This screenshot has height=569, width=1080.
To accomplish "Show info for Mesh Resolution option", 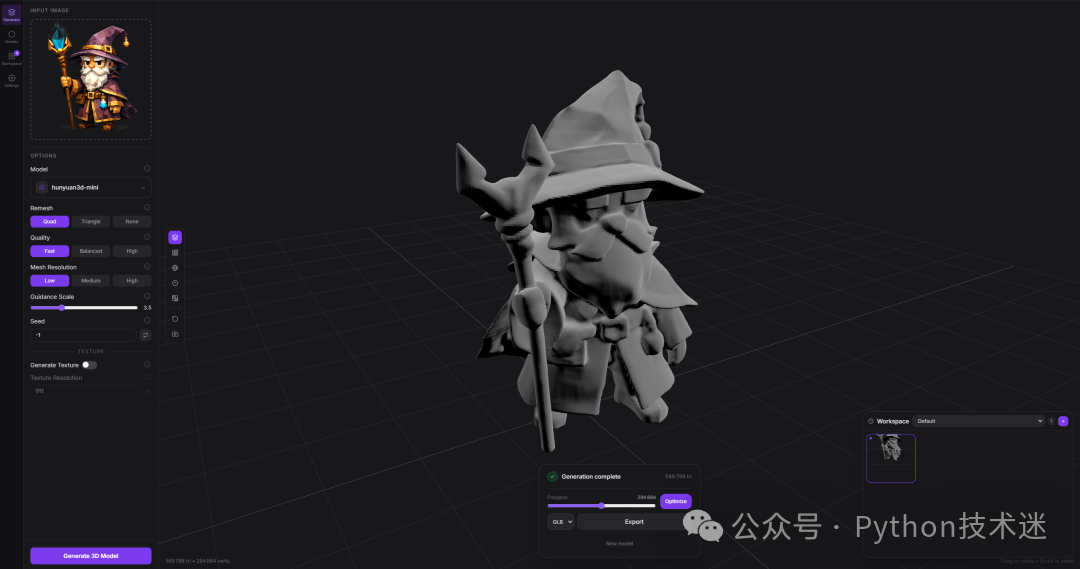I will pos(147,267).
